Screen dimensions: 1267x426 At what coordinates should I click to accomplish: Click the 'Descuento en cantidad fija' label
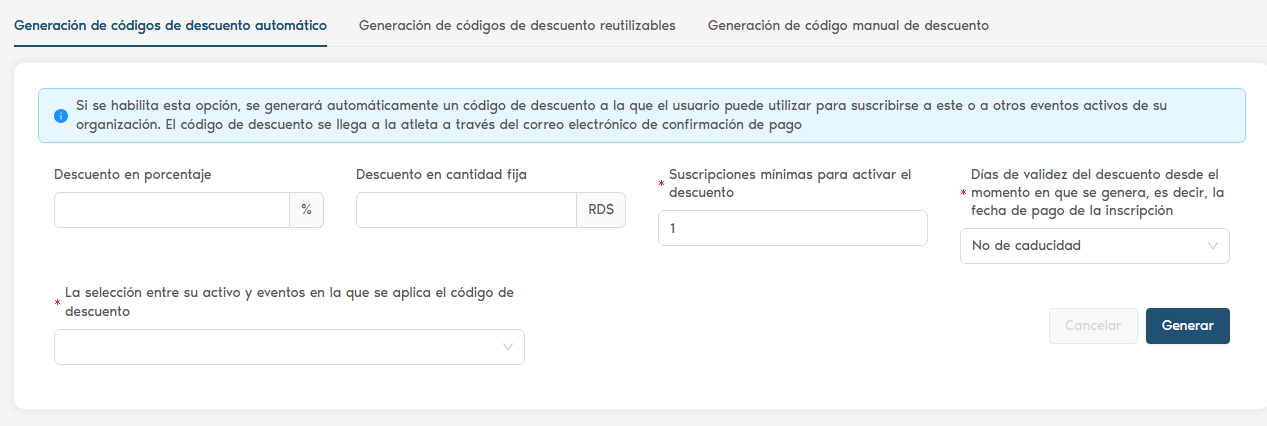[441, 174]
